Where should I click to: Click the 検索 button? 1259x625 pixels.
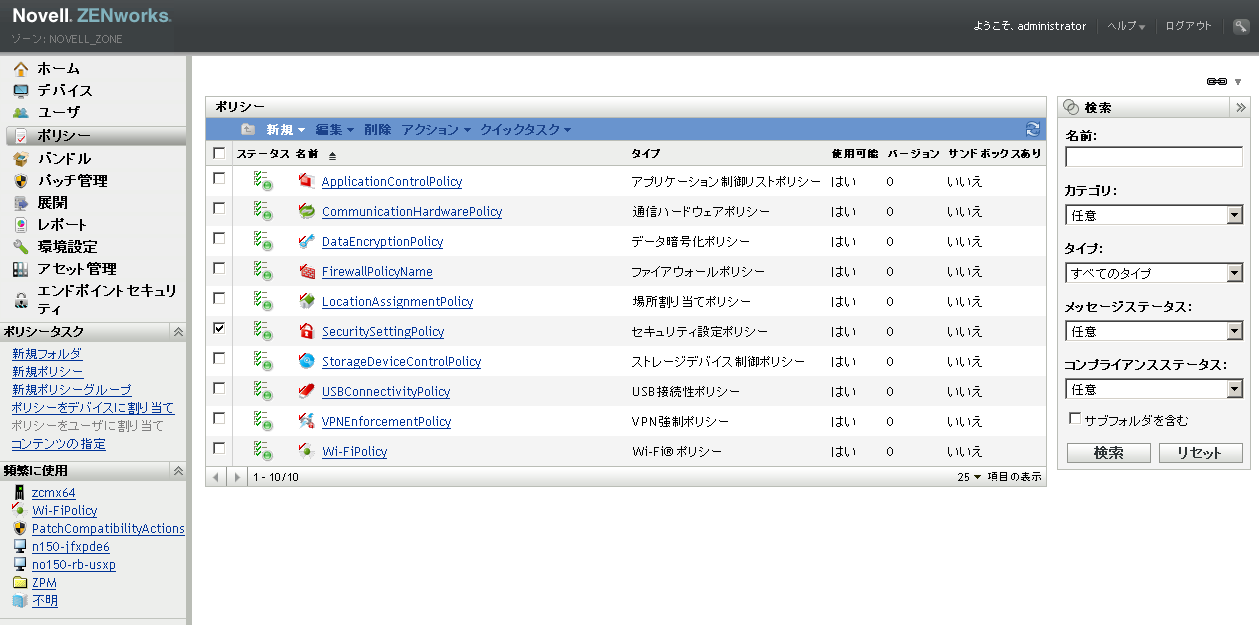[1108, 453]
